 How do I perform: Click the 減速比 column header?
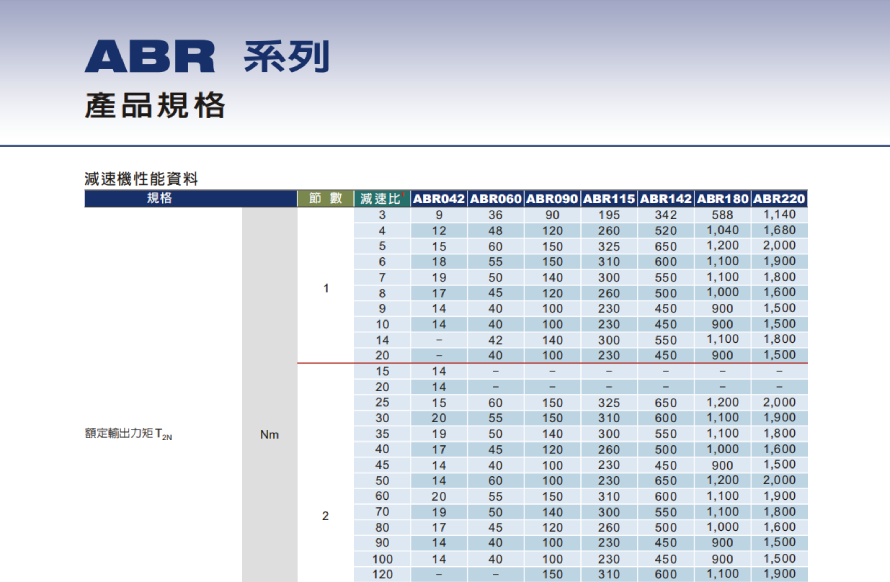tap(381, 198)
